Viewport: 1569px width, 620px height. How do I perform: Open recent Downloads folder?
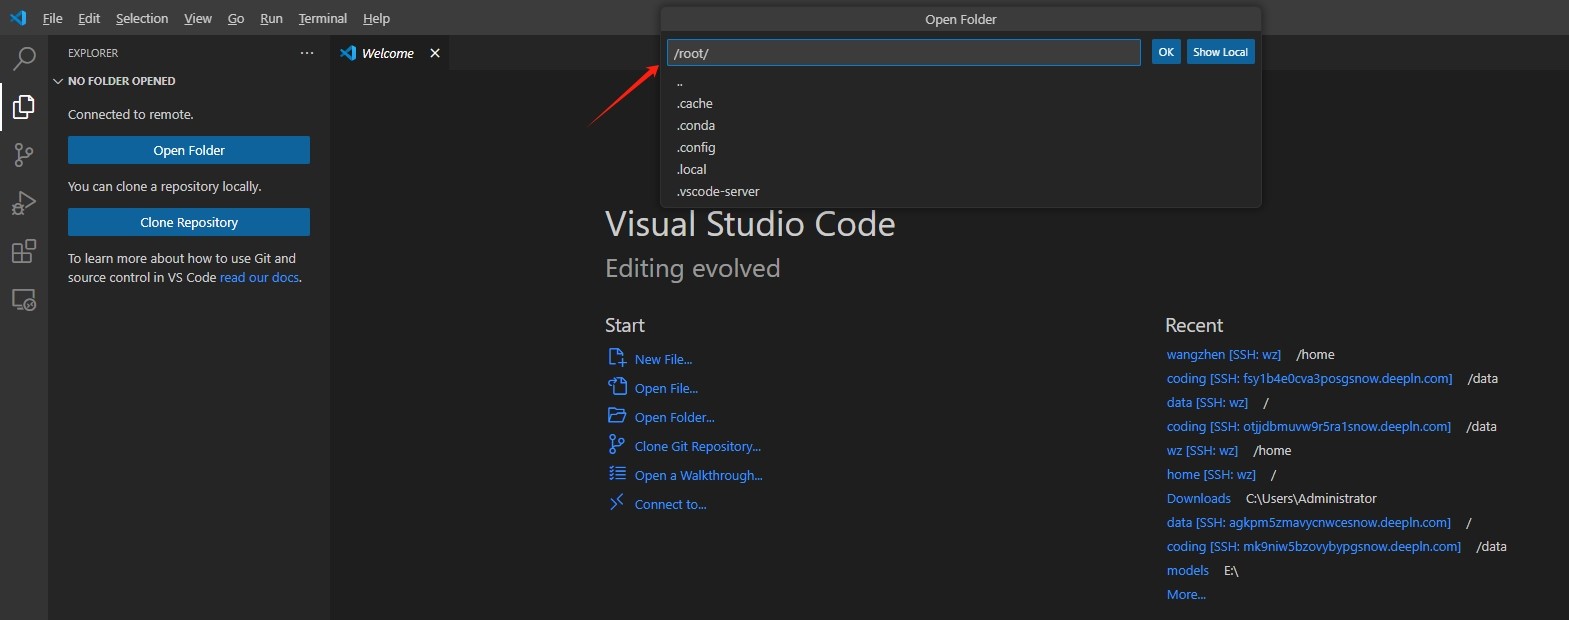point(1198,498)
